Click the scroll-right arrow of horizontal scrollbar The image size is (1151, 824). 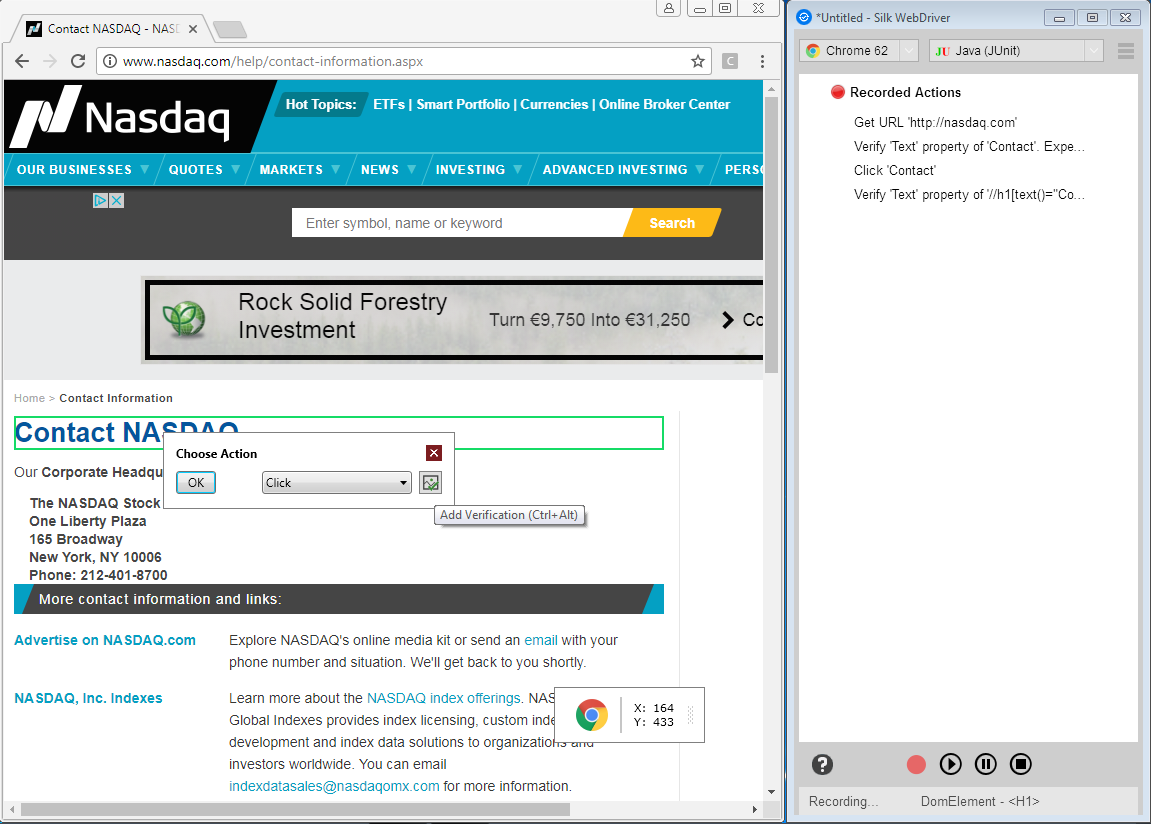click(x=755, y=809)
